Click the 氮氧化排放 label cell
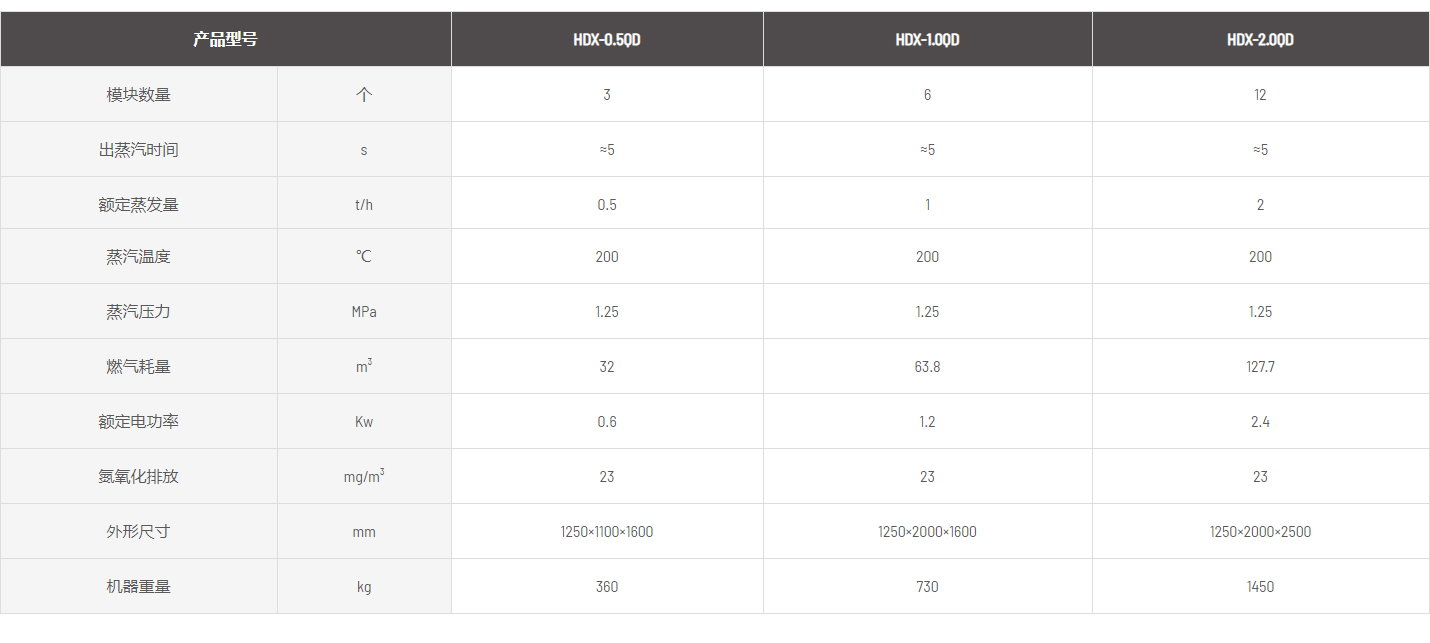This screenshot has width=1430, height=643. pos(139,477)
